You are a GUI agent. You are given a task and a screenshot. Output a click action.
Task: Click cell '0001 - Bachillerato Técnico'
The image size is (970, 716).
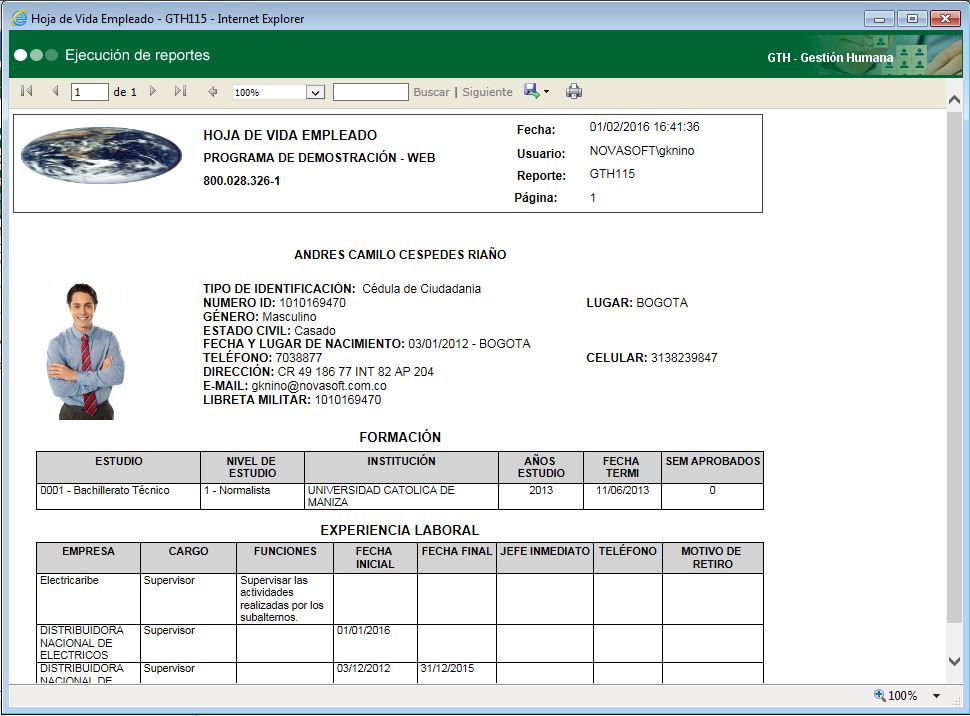pyautogui.click(x=118, y=496)
